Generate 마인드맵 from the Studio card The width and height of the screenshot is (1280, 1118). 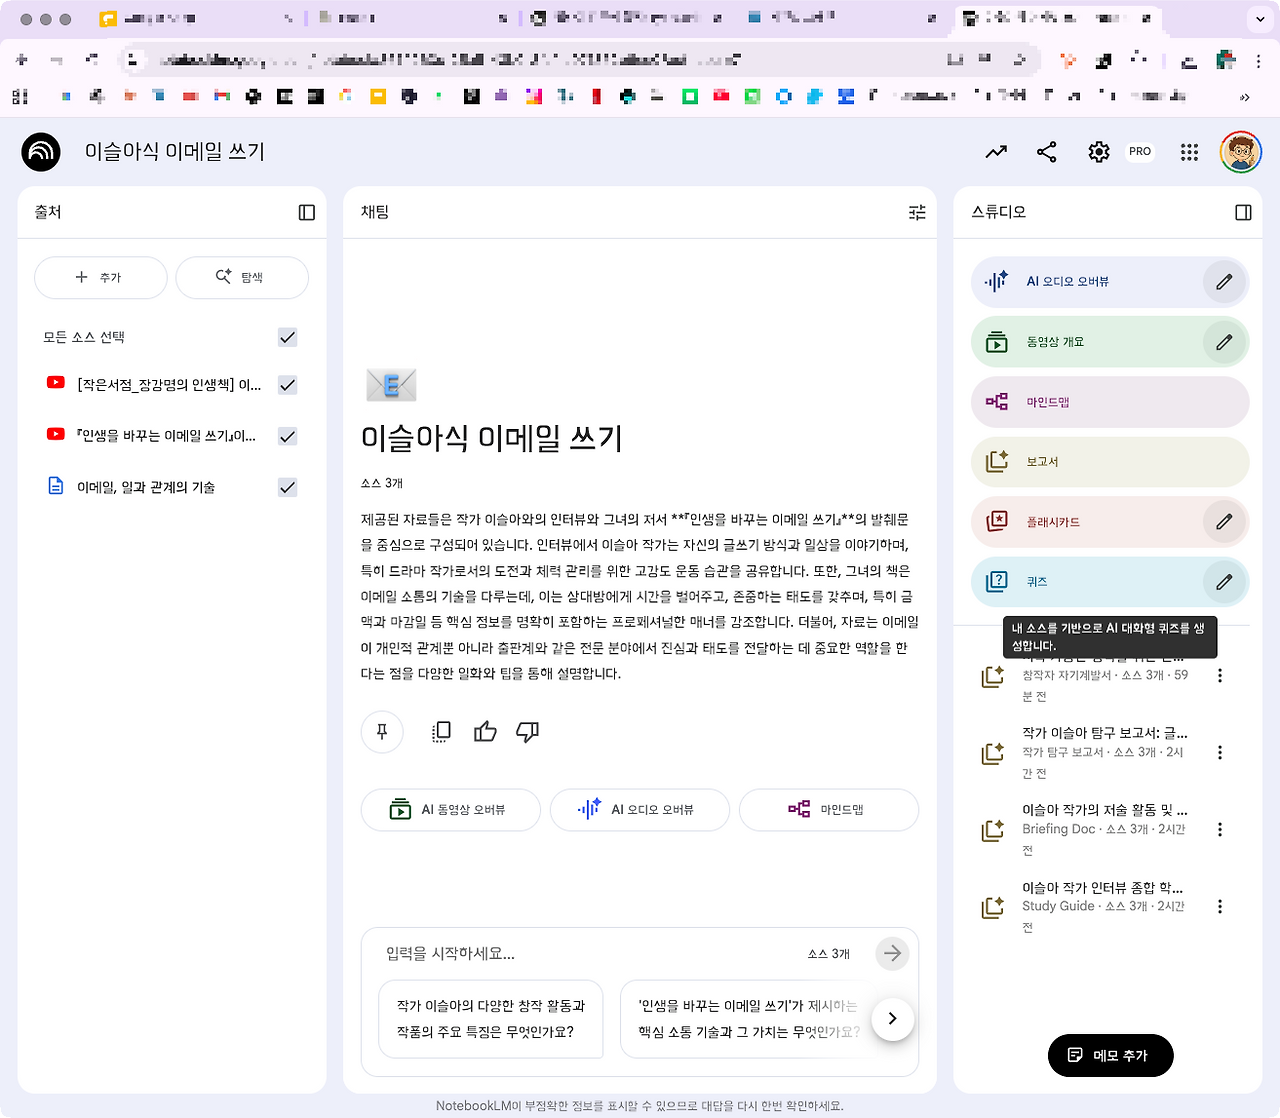click(1110, 402)
